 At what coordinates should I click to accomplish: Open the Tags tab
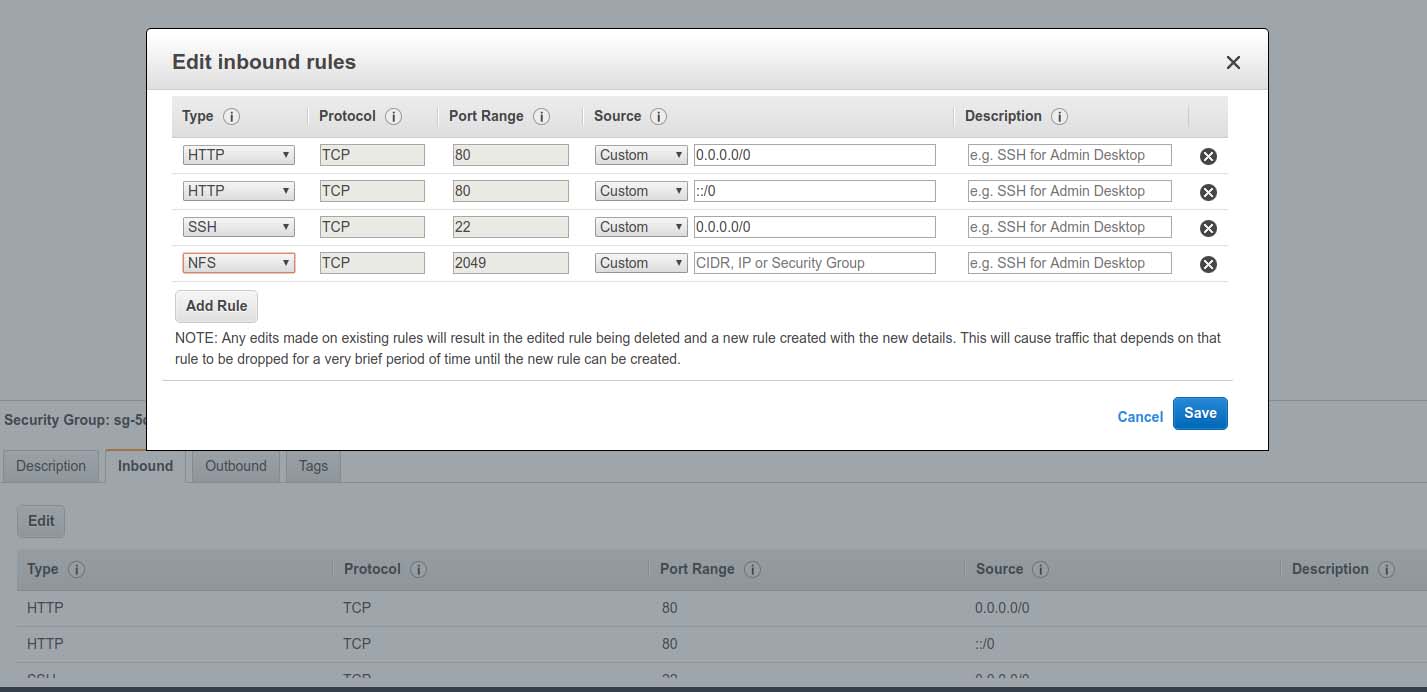point(313,466)
